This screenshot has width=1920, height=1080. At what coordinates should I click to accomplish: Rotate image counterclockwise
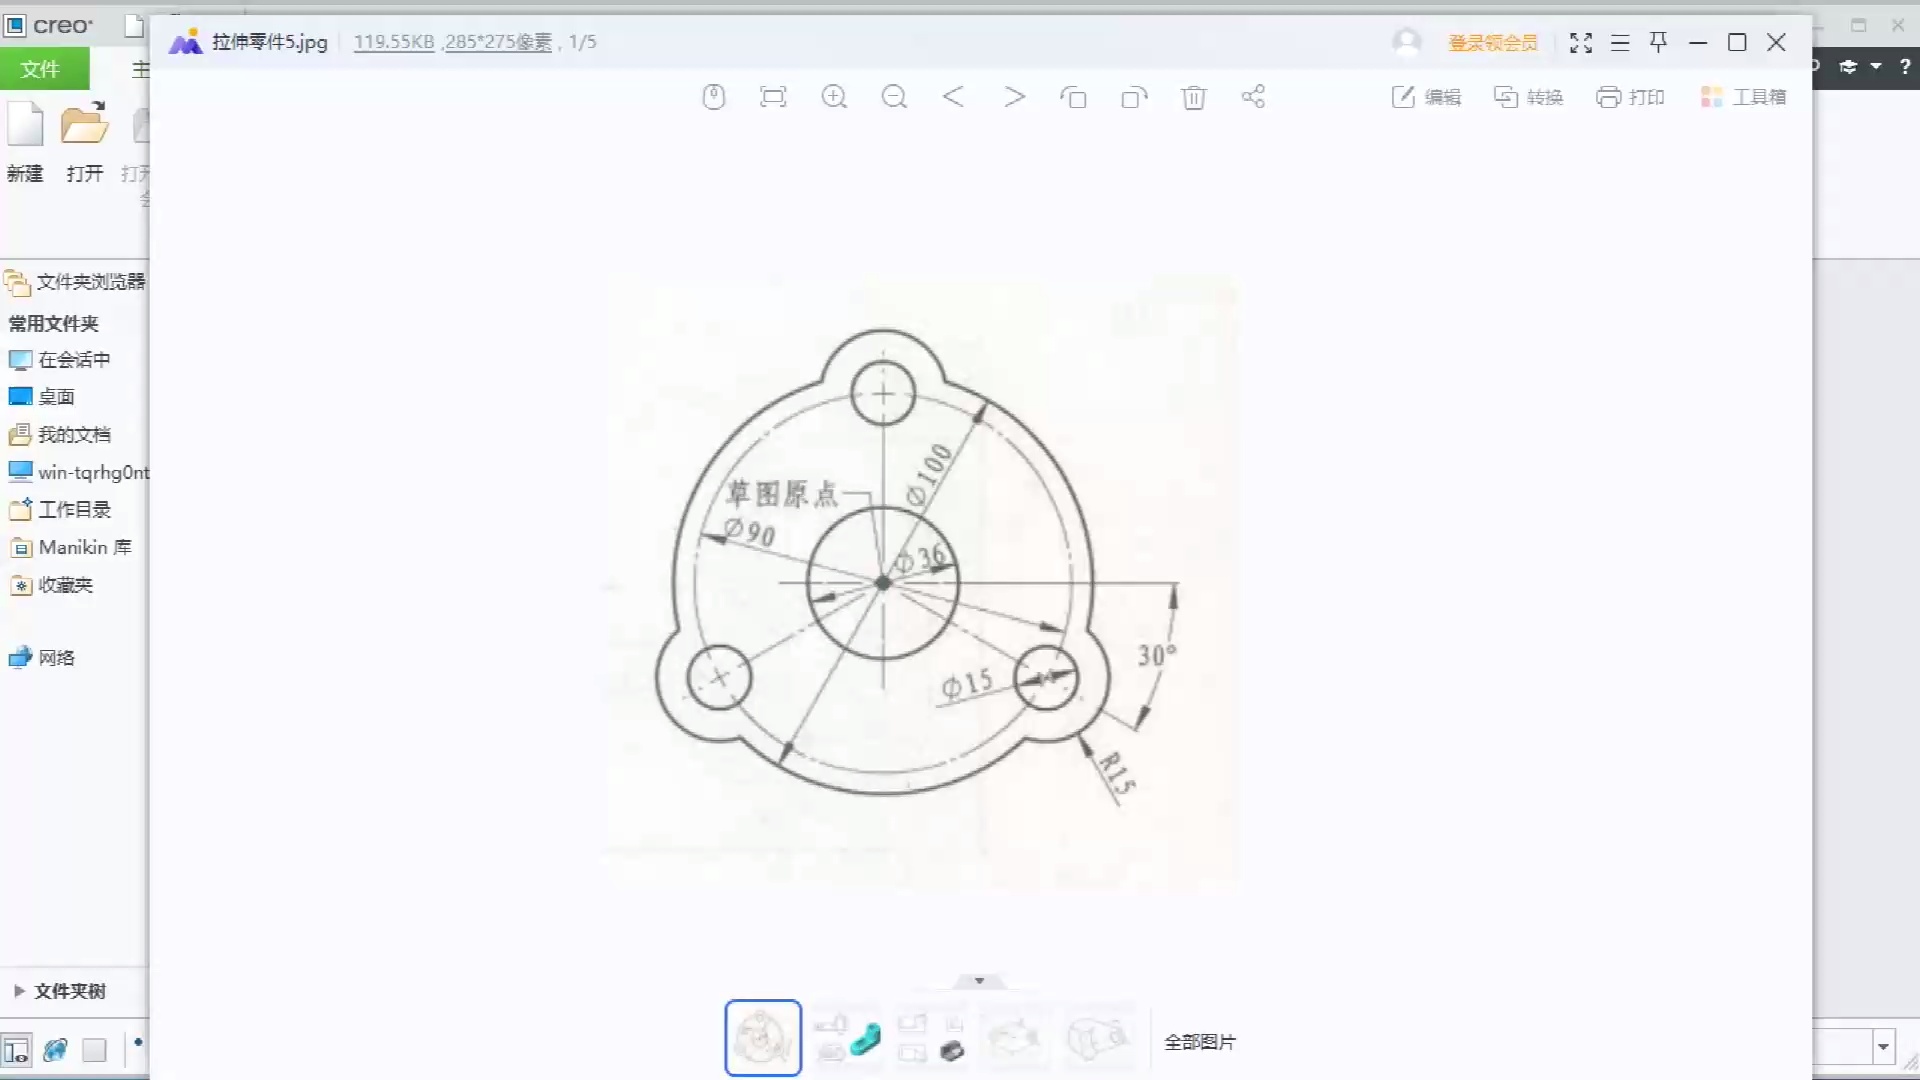pos(1073,97)
